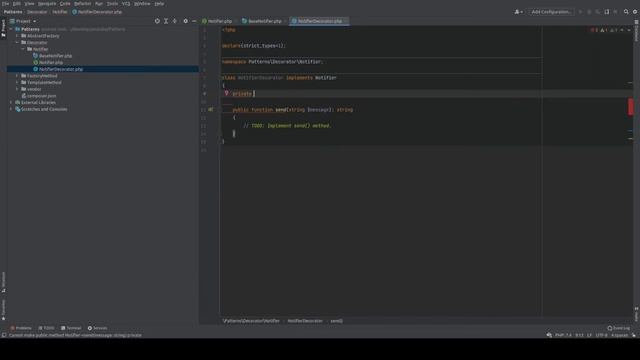This screenshot has height=360, width=640.
Task: Click the status bar tool windows toggle icon
Action: point(4,335)
